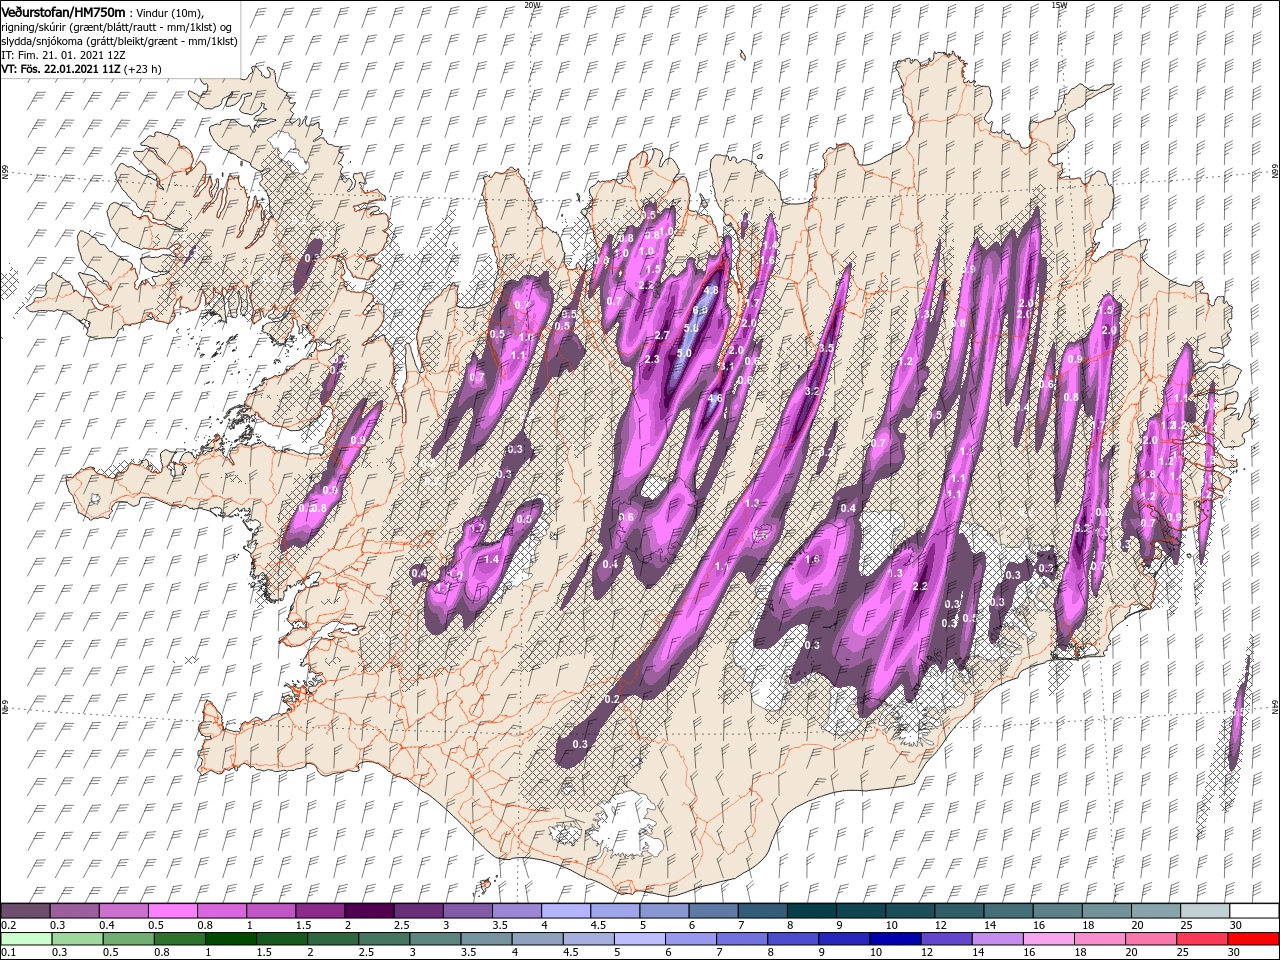Viewport: 1280px width, 960px height.
Task: Click the palest green rain swatch between 0.1 and 0.3
Action: click(x=26, y=939)
